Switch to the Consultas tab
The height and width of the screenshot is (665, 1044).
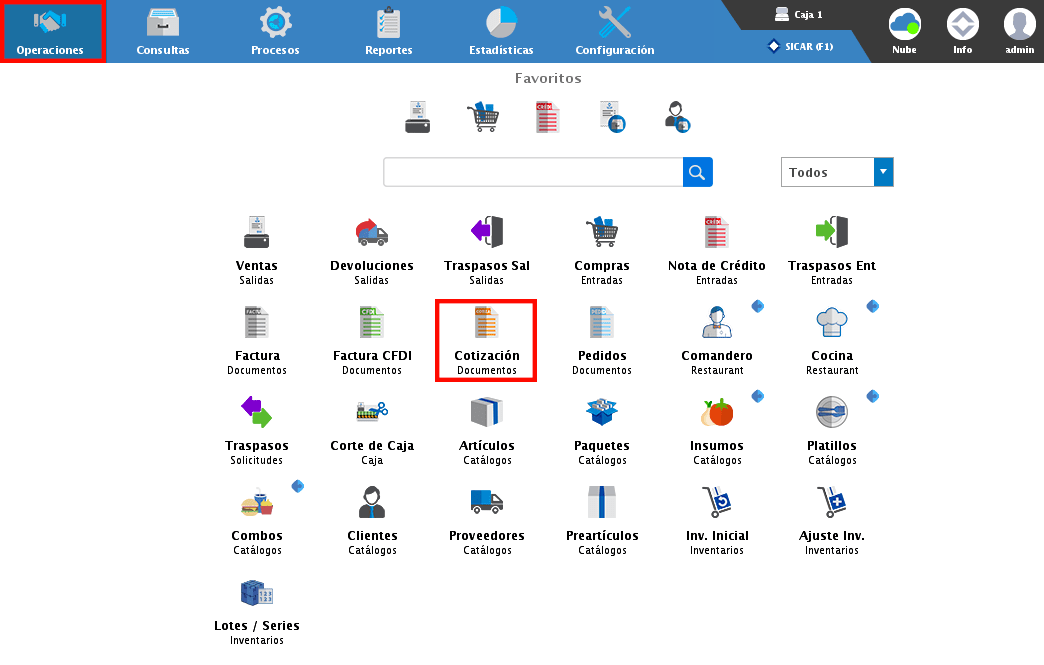[163, 31]
